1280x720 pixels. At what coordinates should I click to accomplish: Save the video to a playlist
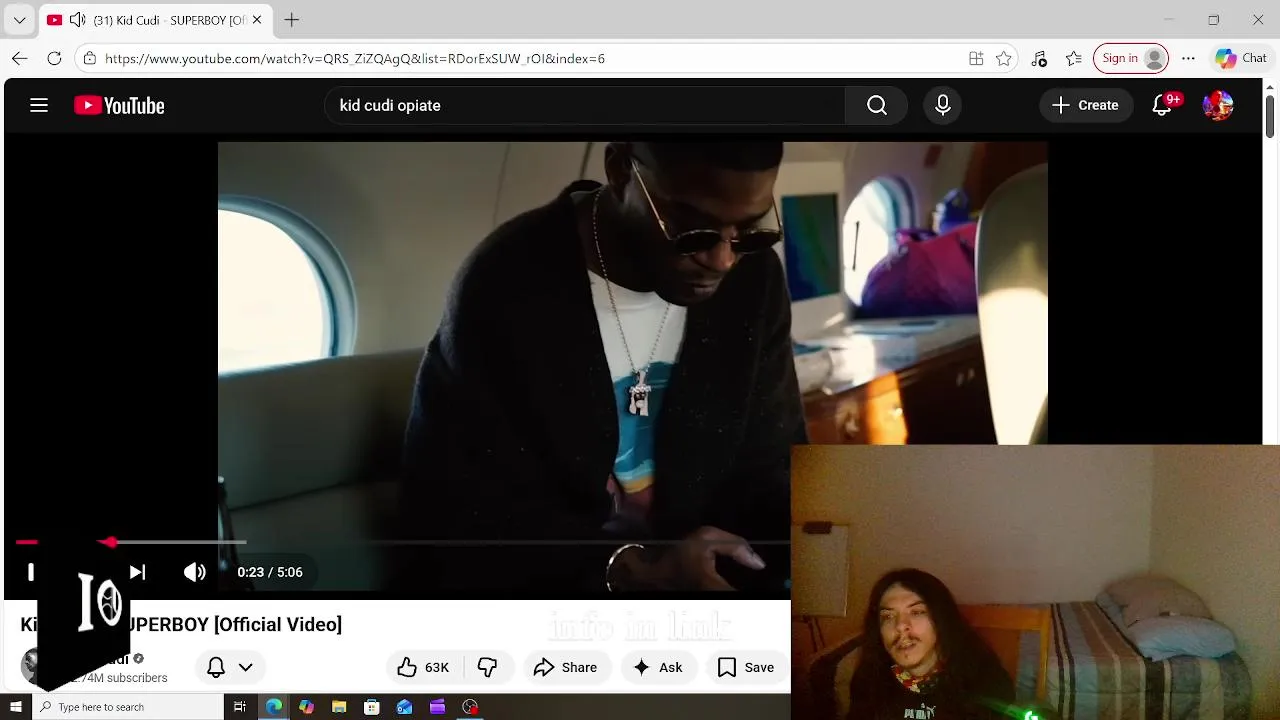[x=746, y=667]
